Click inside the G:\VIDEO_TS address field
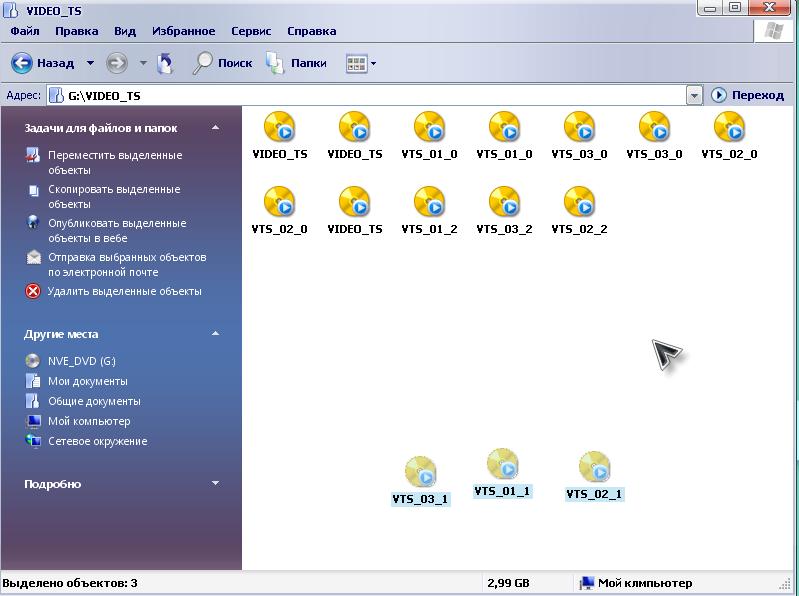This screenshot has height=596, width=799. point(380,96)
